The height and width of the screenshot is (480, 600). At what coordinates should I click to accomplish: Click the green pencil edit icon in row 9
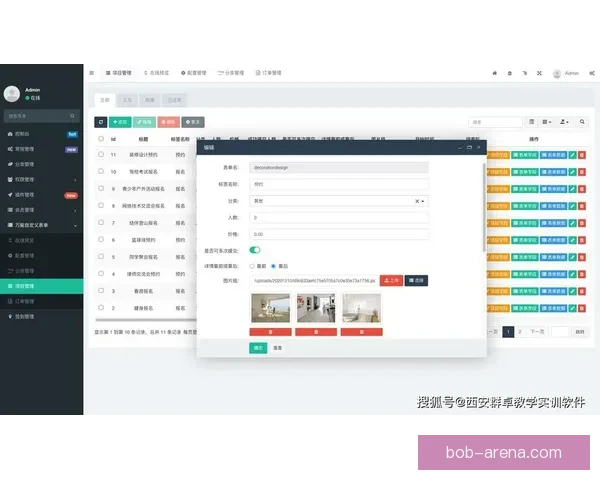coord(572,189)
